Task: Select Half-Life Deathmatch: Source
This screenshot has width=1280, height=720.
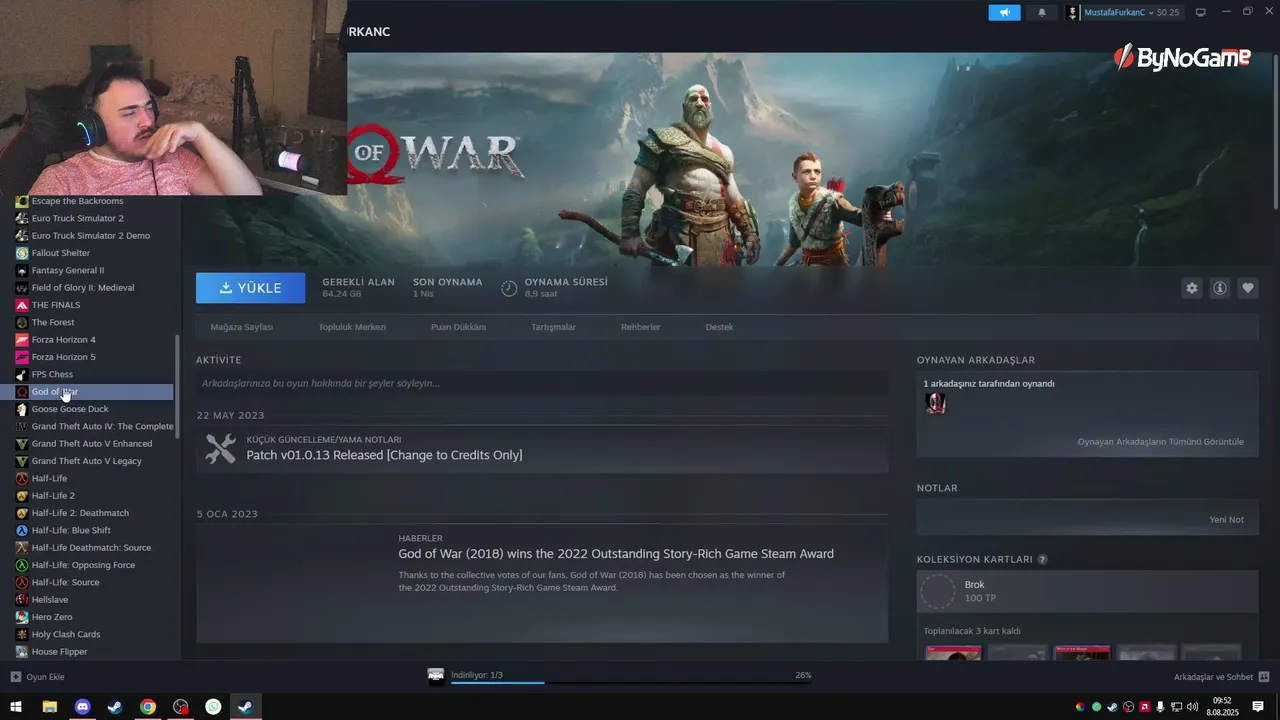Action: 91,548
